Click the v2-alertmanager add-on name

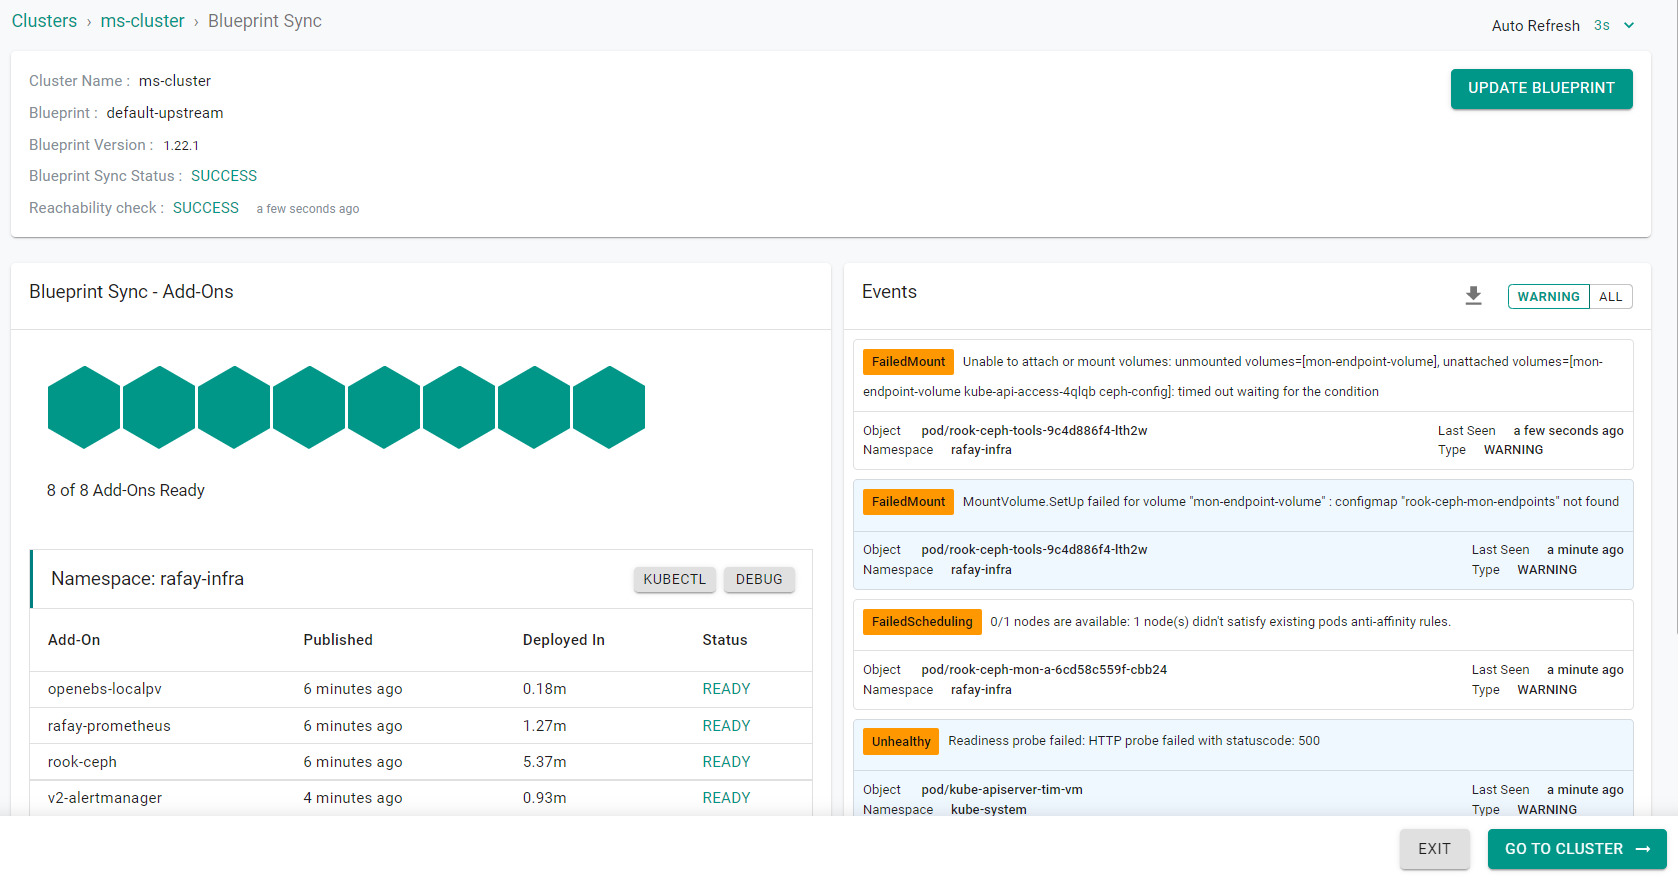point(105,798)
